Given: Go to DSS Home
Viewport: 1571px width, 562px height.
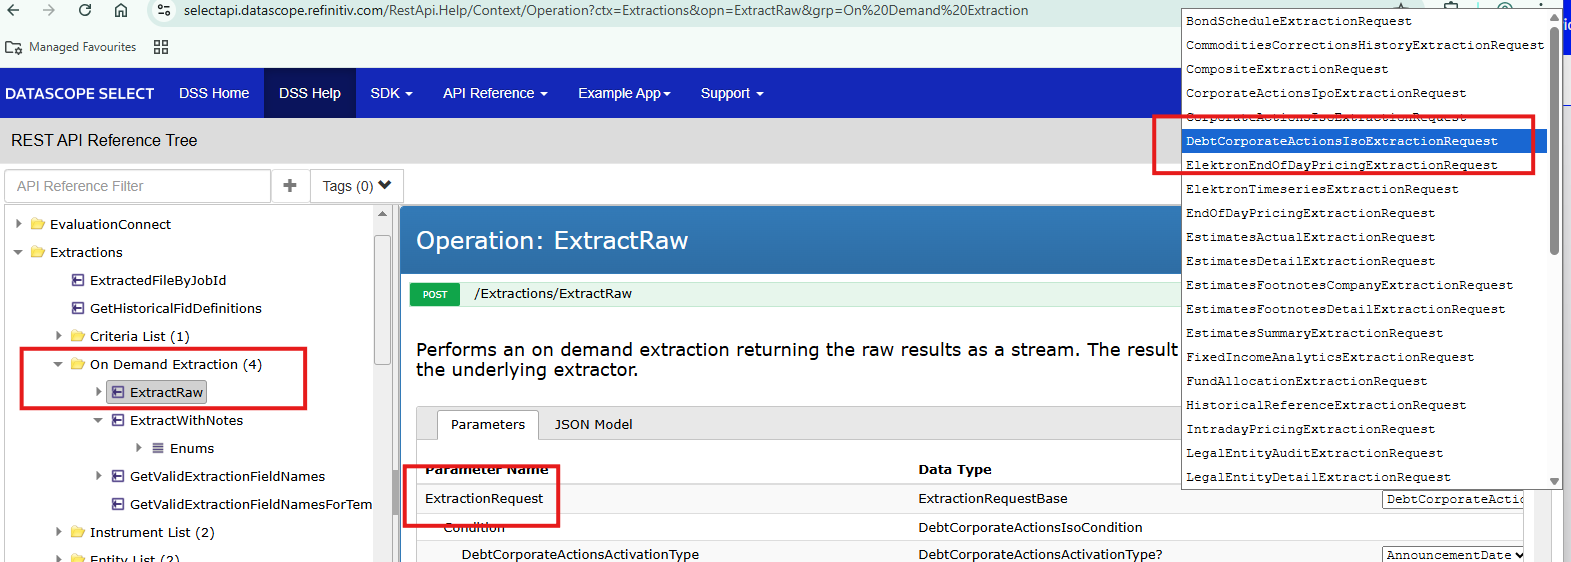Looking at the screenshot, I should (x=214, y=93).
